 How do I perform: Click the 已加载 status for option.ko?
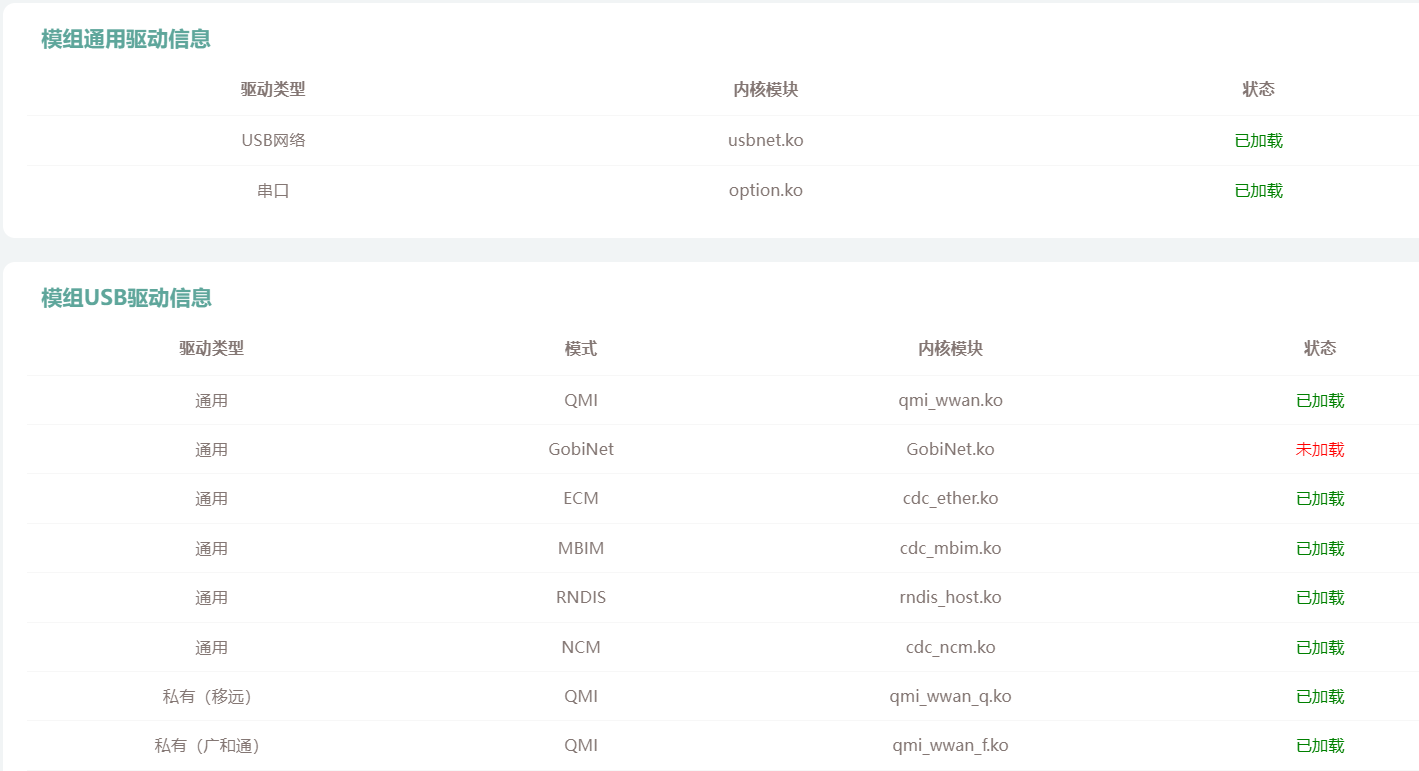tap(1258, 190)
